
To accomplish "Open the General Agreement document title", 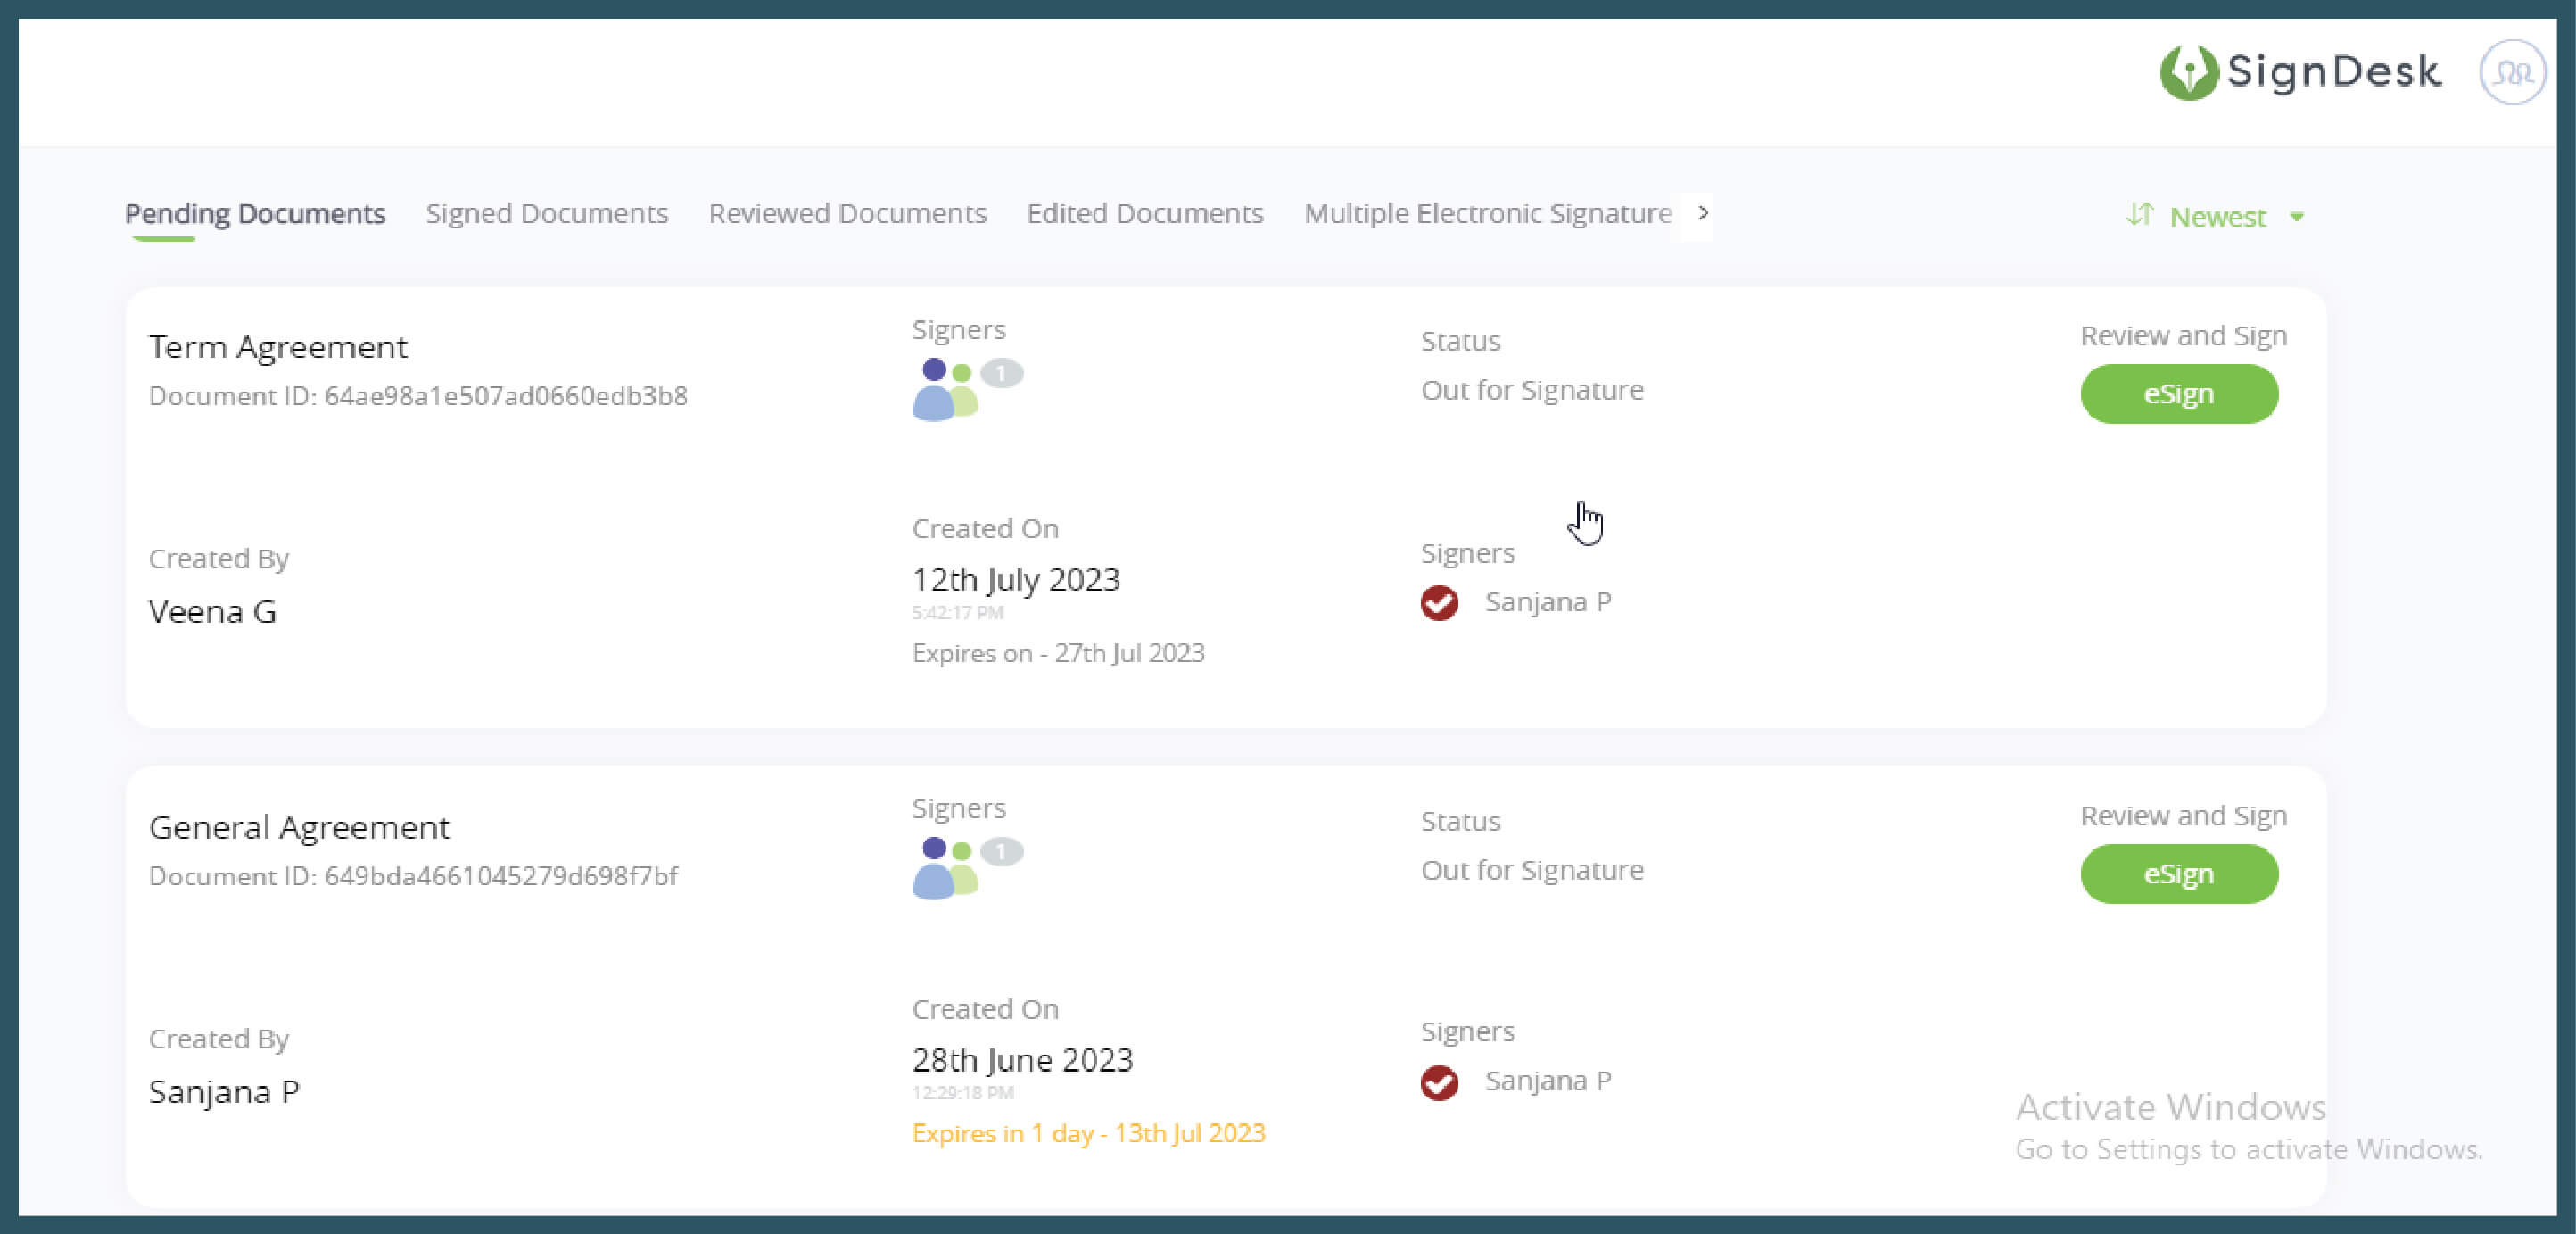I will (x=299, y=827).
